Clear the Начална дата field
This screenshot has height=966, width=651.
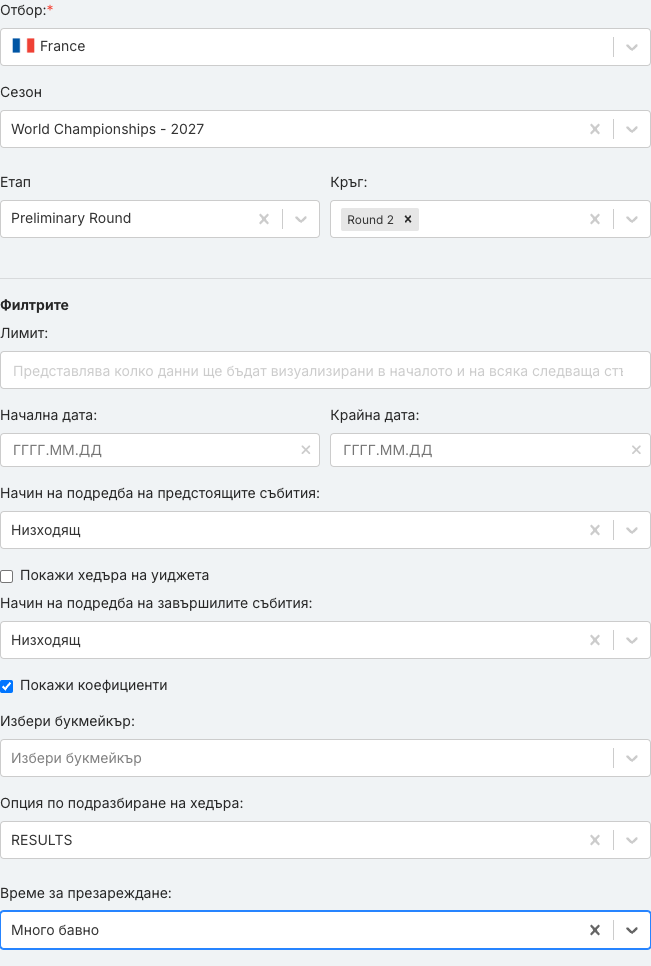pos(305,450)
